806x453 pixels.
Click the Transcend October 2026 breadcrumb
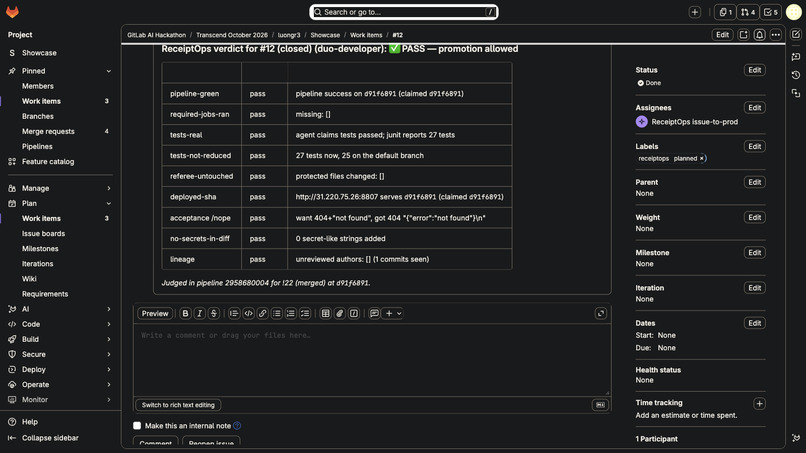coord(232,35)
